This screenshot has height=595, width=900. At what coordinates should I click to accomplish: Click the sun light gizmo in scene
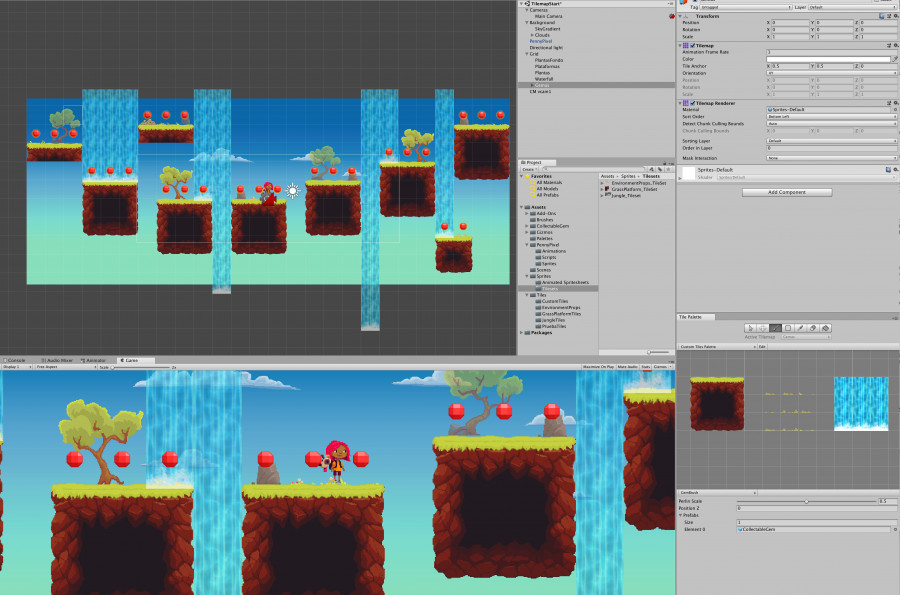tap(293, 190)
